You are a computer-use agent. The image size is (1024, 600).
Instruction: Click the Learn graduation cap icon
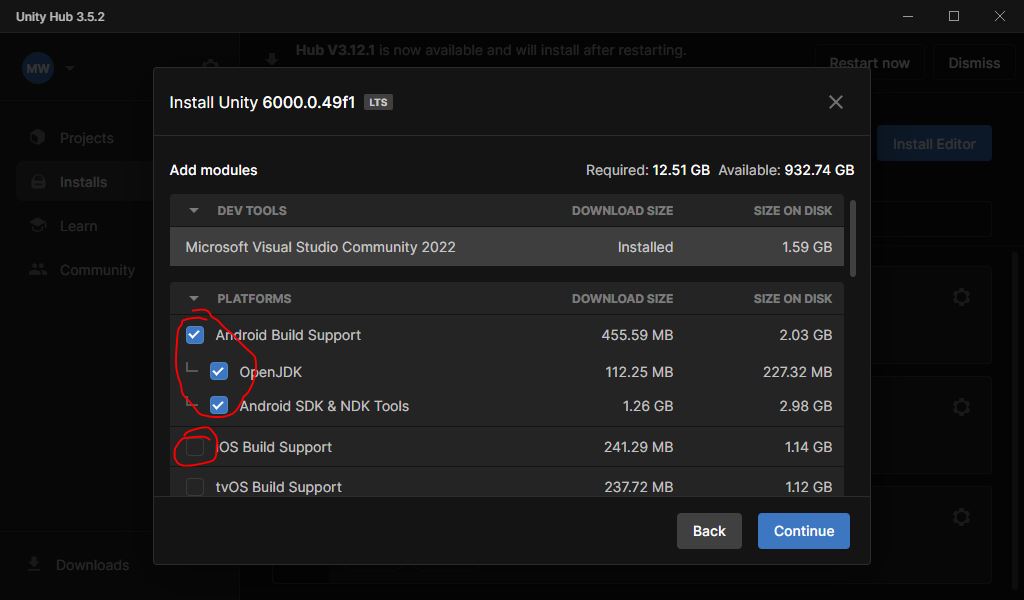point(38,226)
